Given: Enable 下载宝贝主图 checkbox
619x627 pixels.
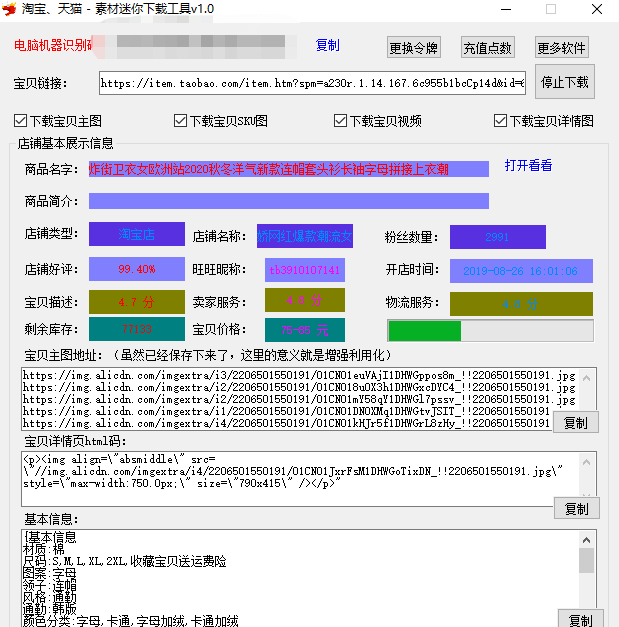Looking at the screenshot, I should (x=21, y=121).
